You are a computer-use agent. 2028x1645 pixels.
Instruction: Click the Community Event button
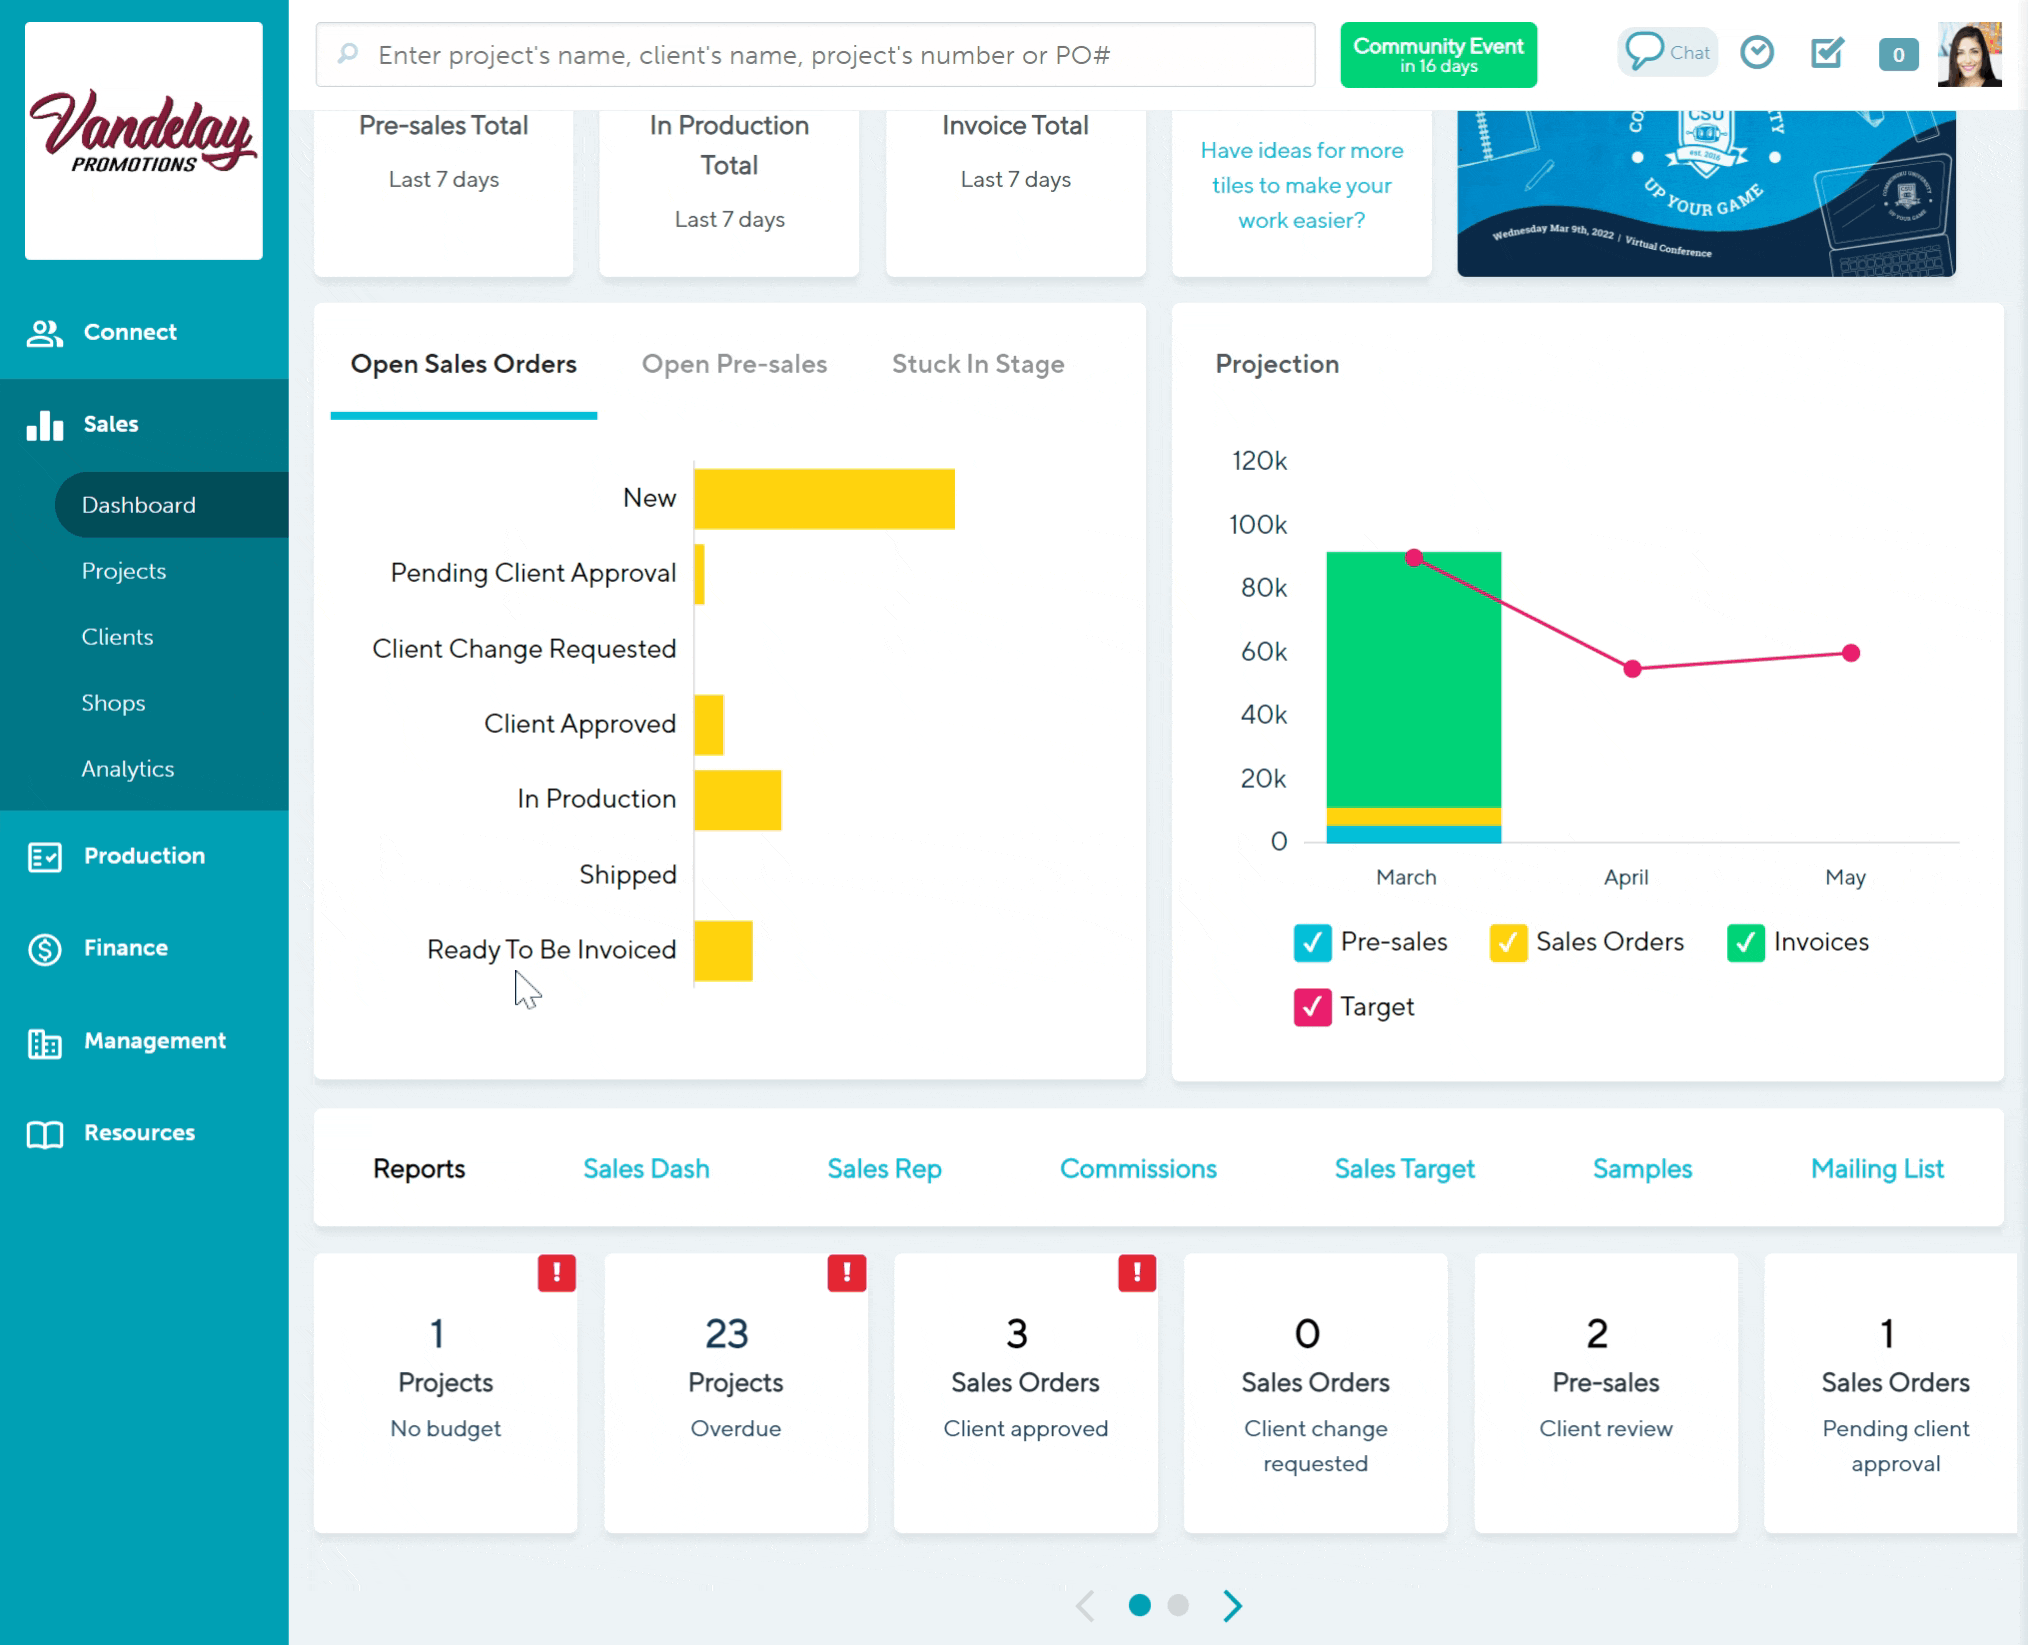(1437, 55)
